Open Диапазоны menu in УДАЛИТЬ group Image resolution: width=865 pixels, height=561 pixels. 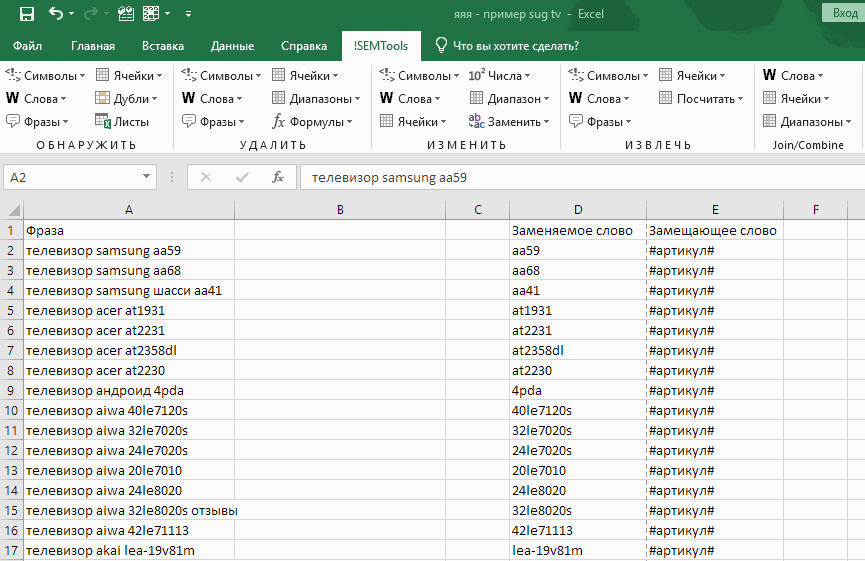coord(316,99)
